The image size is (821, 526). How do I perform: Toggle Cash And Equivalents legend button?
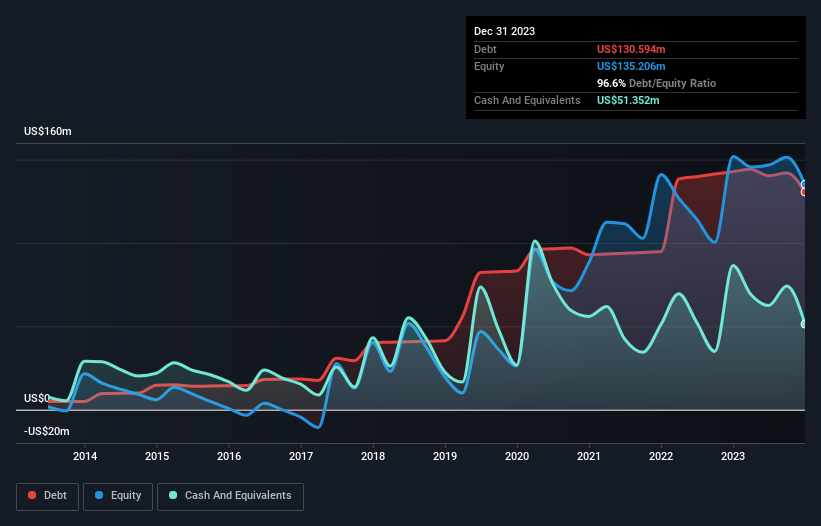(x=230, y=496)
